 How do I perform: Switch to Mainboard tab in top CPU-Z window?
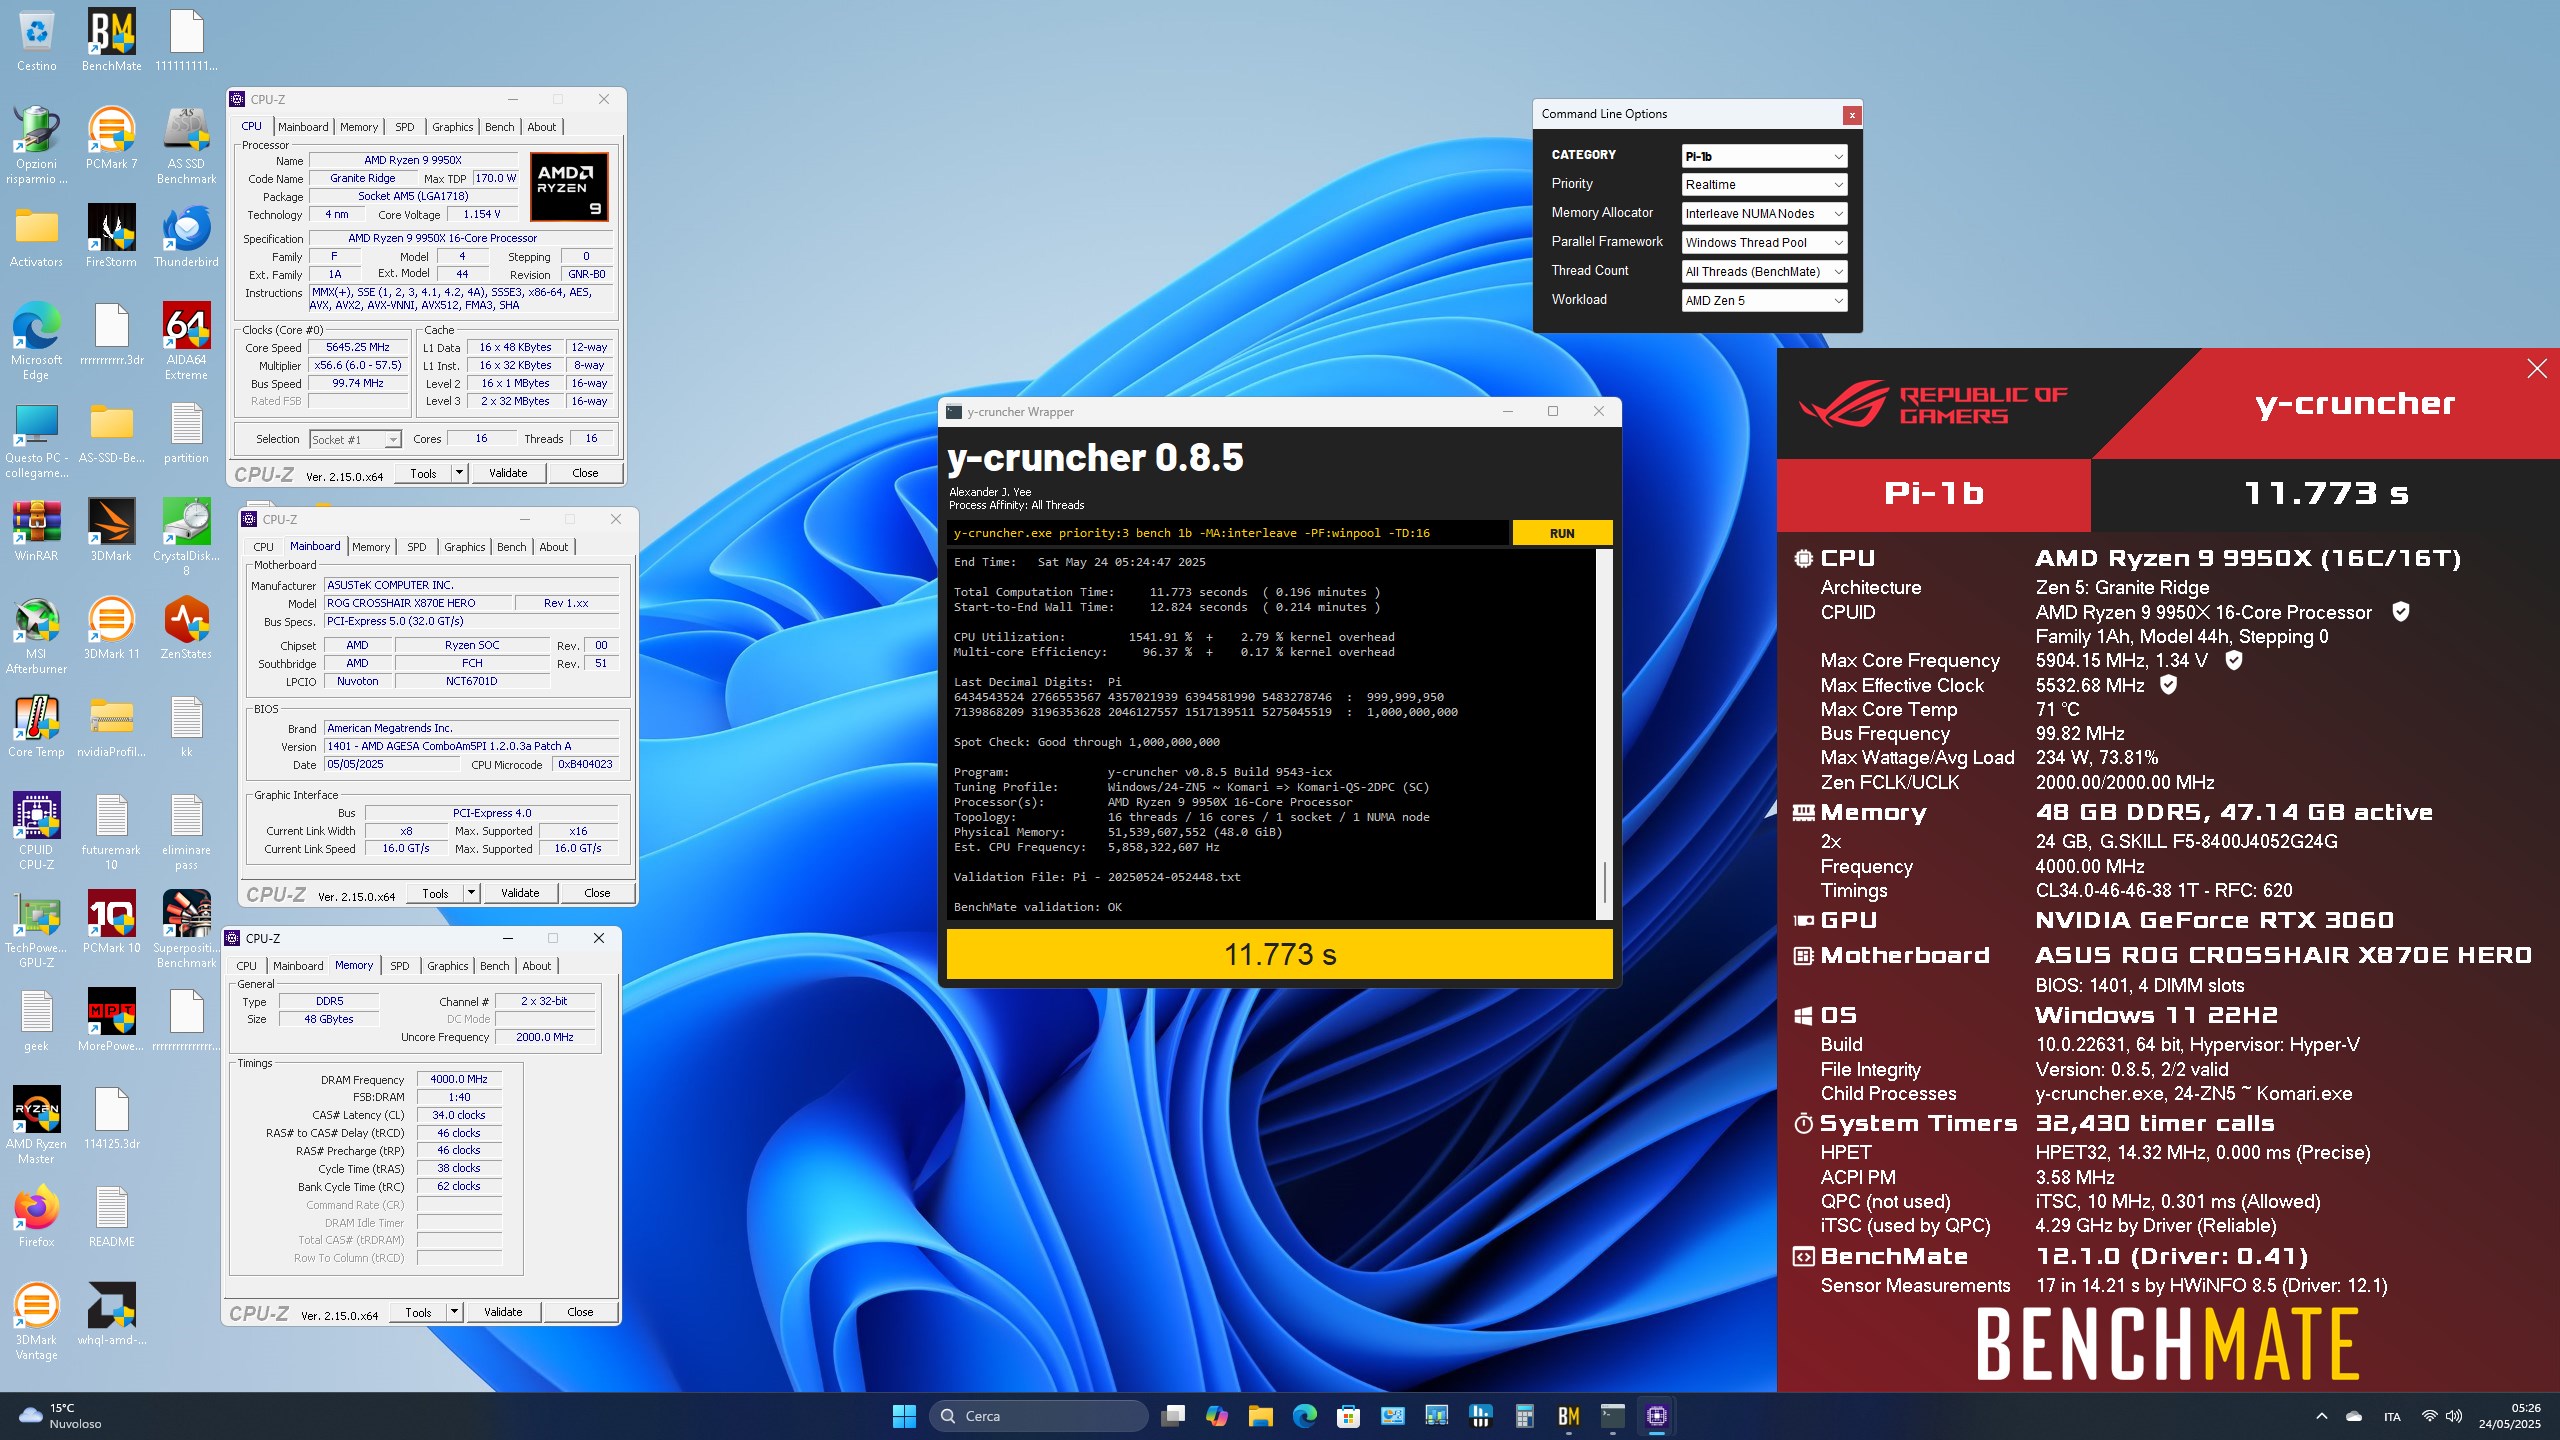pyautogui.click(x=303, y=127)
